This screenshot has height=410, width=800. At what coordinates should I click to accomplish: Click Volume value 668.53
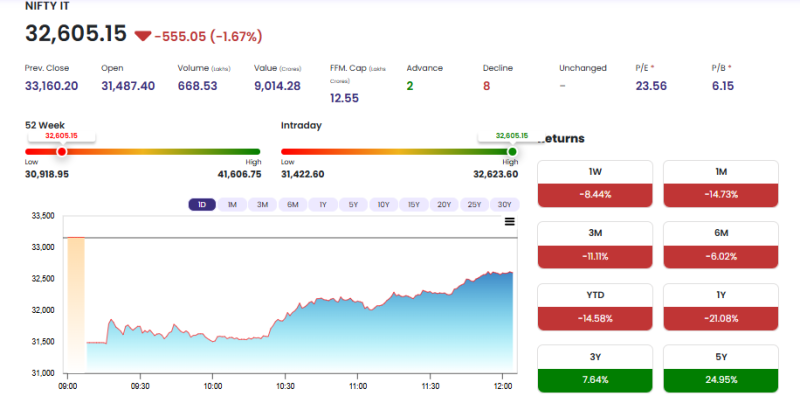tap(197, 86)
